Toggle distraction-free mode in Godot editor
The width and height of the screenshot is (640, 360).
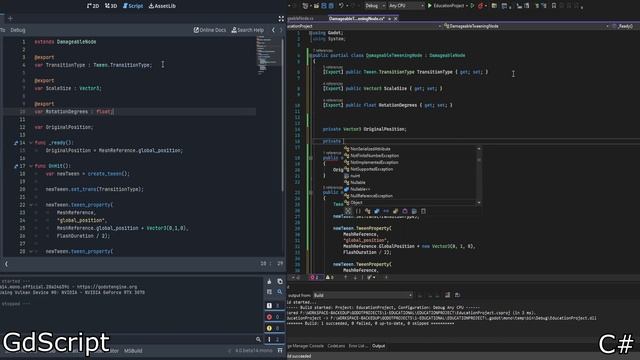tap(281, 19)
